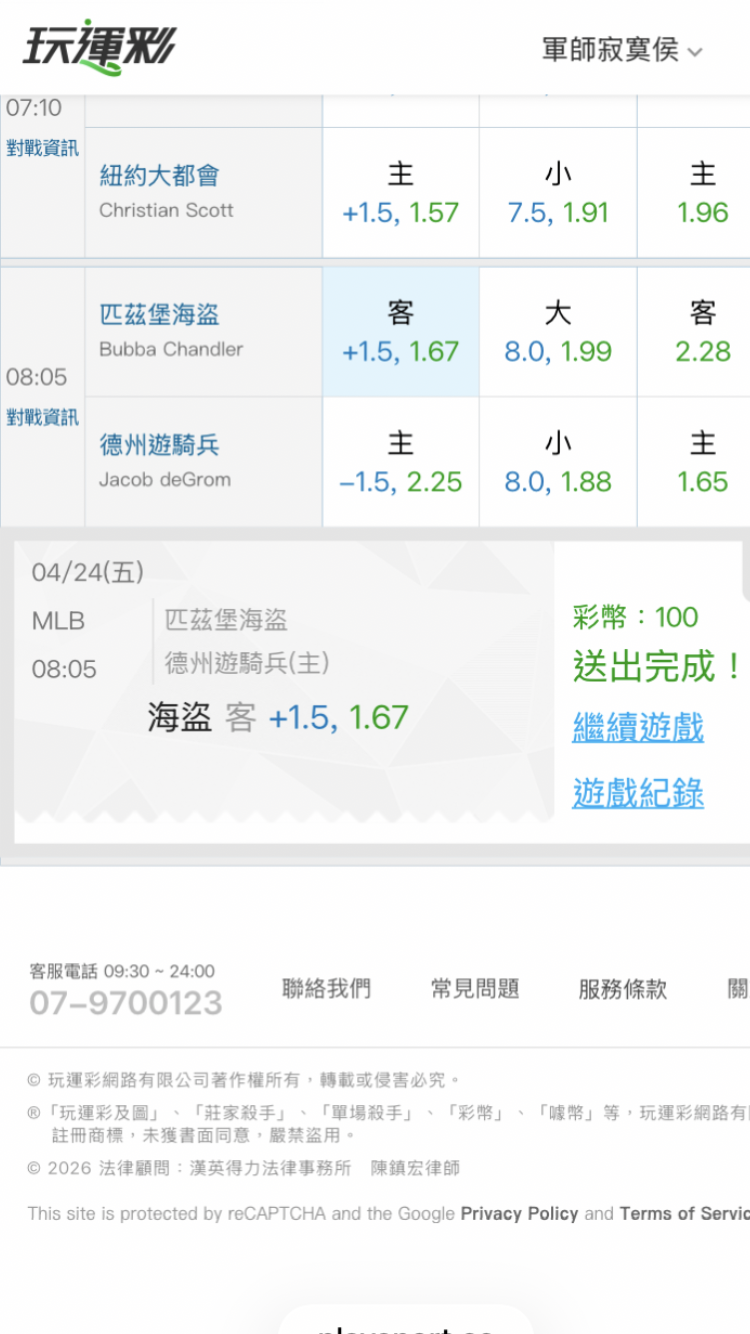Select 小 8.0, 1.88 total option
750x1334 pixels.
[x=558, y=462]
